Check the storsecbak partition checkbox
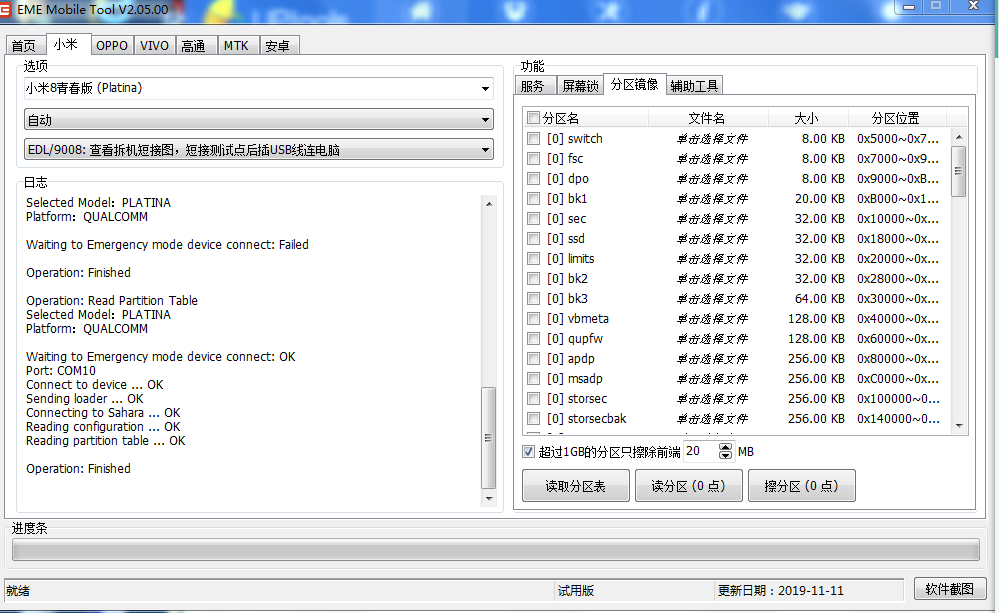Screen dimensions: 999x613 [534, 419]
